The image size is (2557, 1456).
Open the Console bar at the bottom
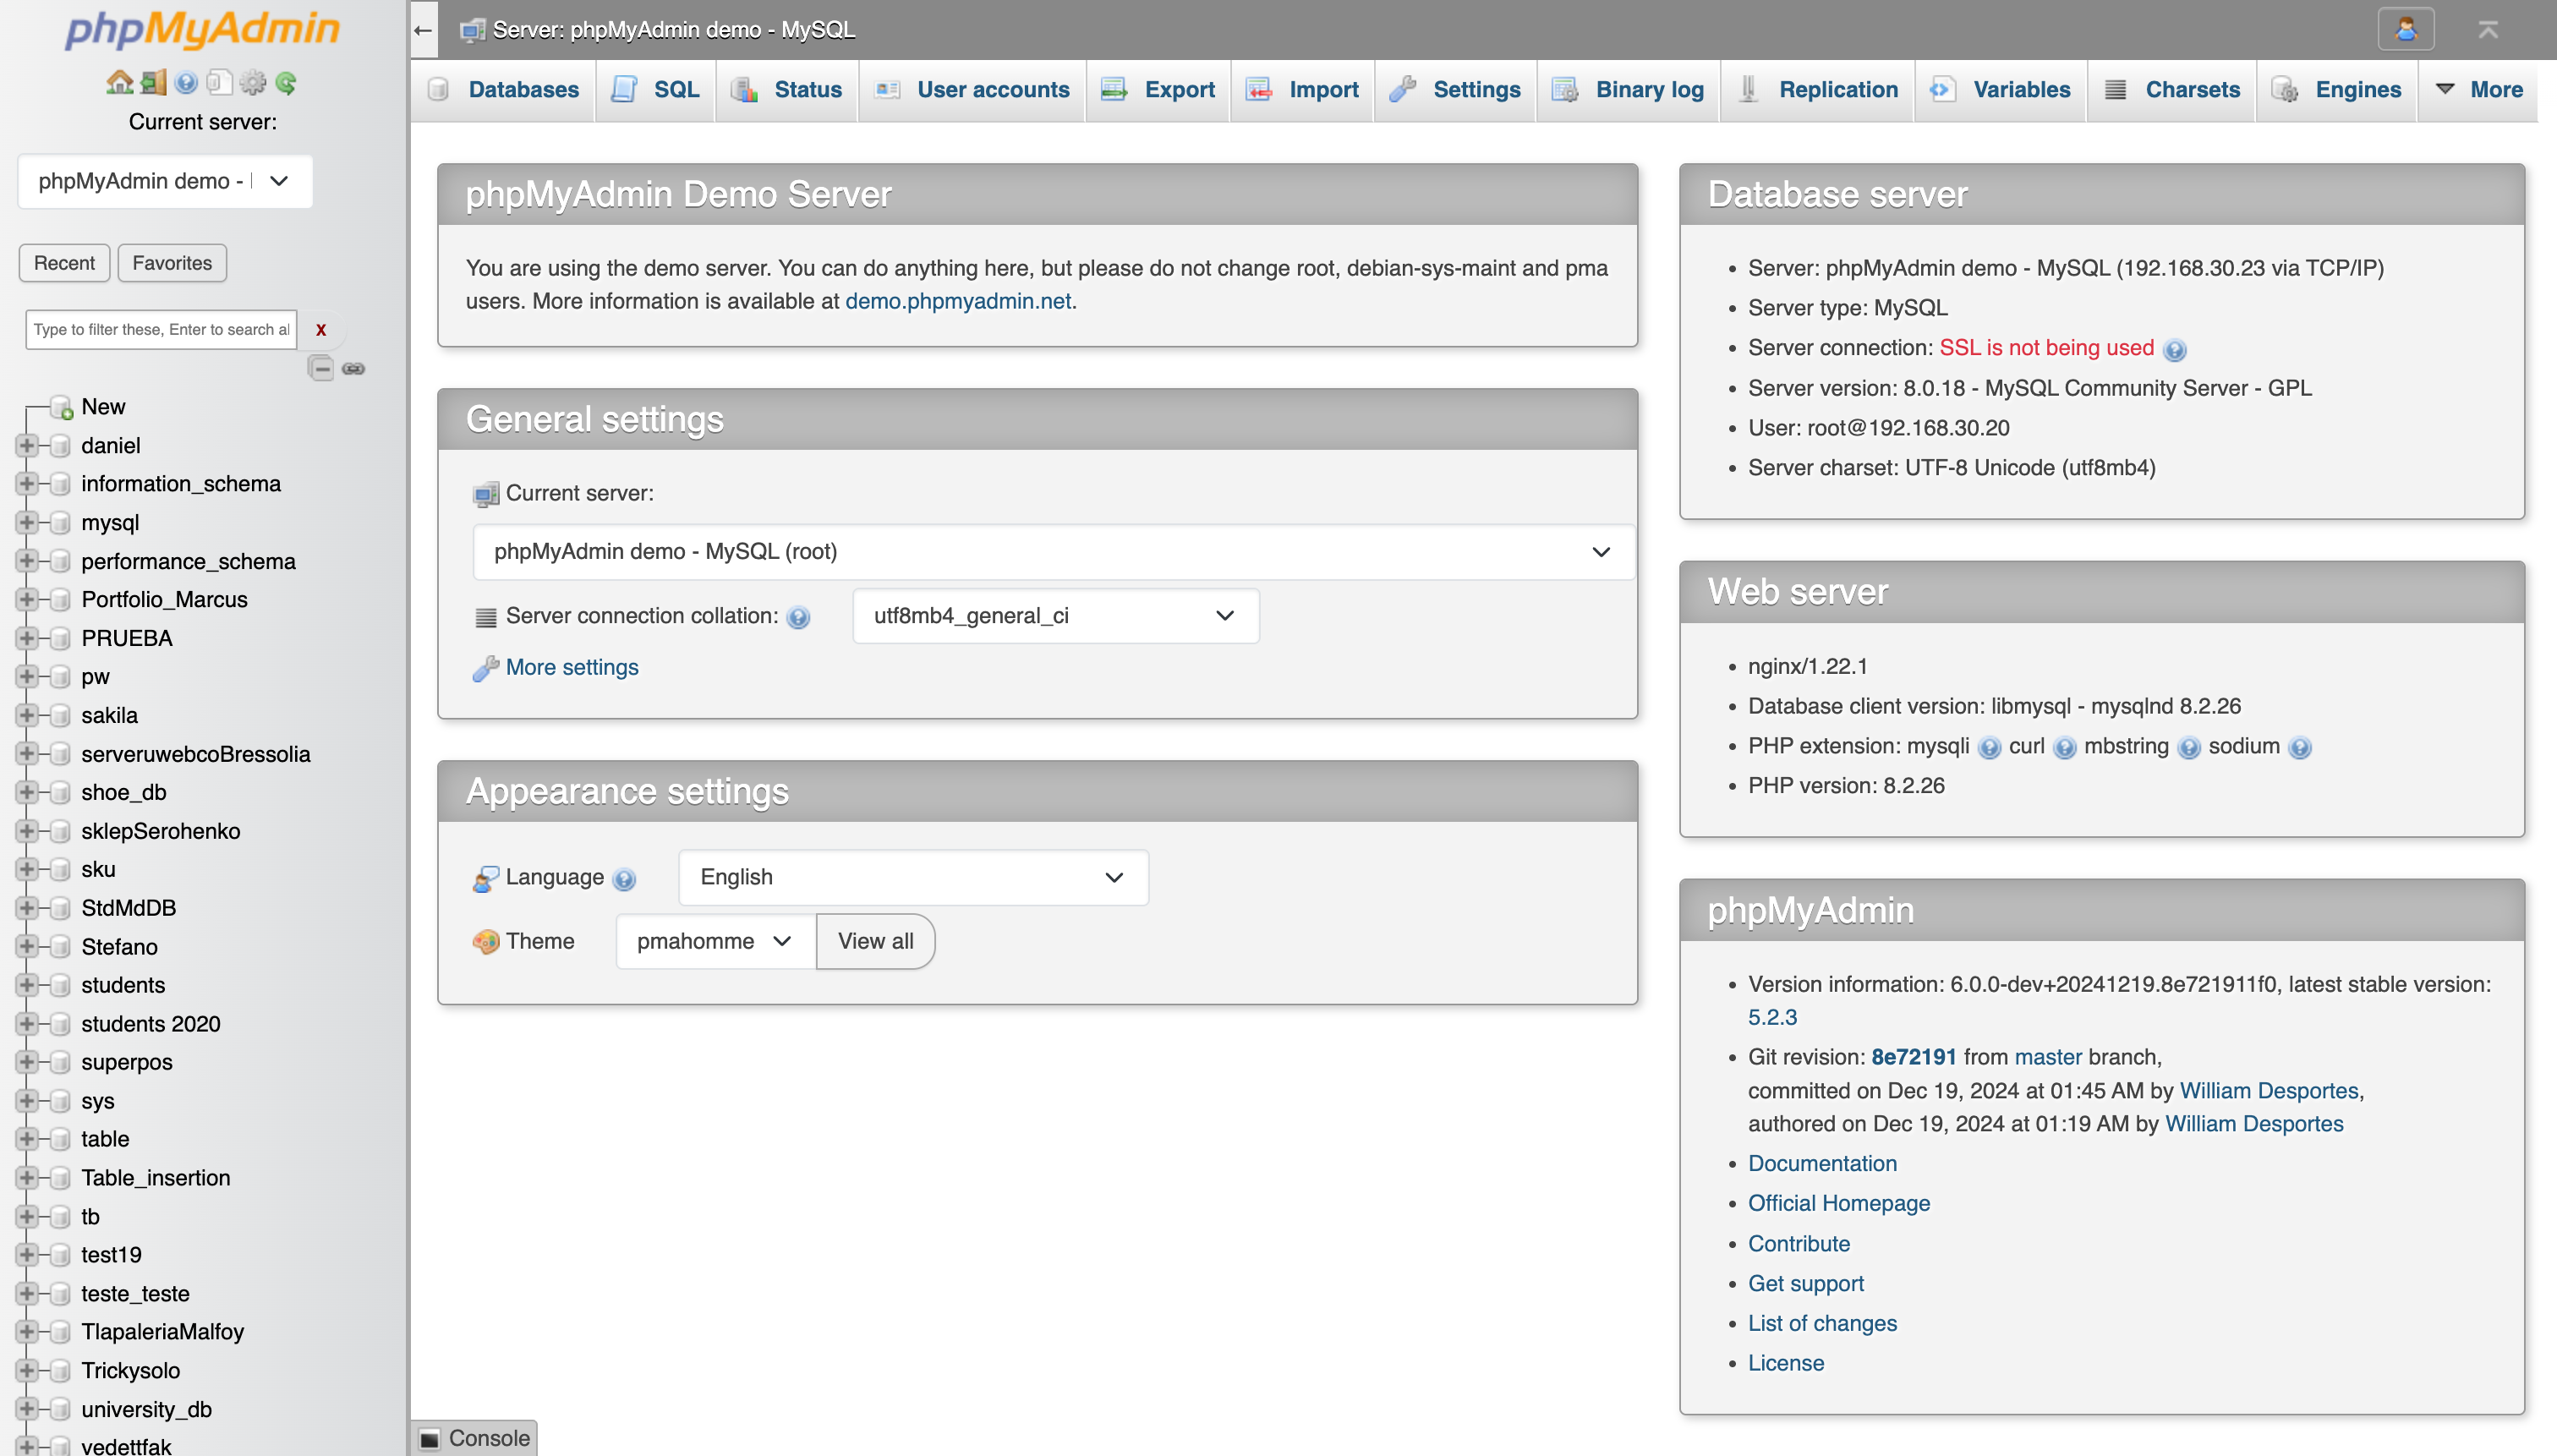(x=474, y=1438)
